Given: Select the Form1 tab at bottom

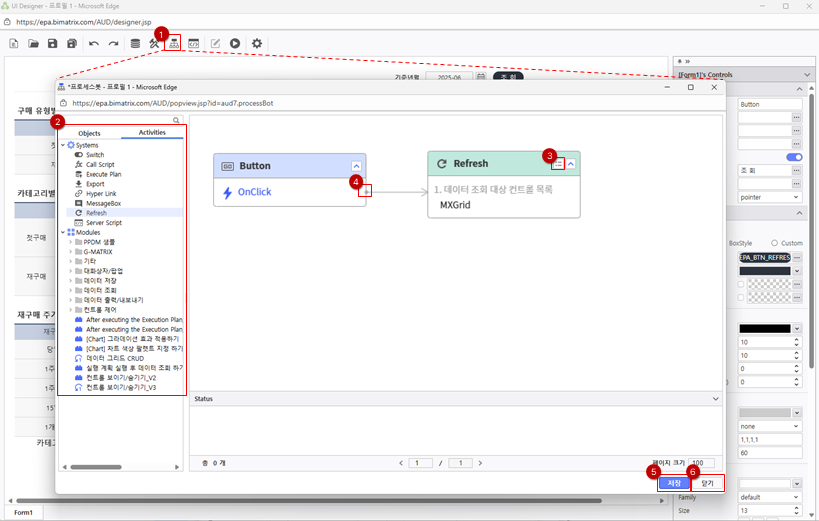Looking at the screenshot, I should click(23, 512).
